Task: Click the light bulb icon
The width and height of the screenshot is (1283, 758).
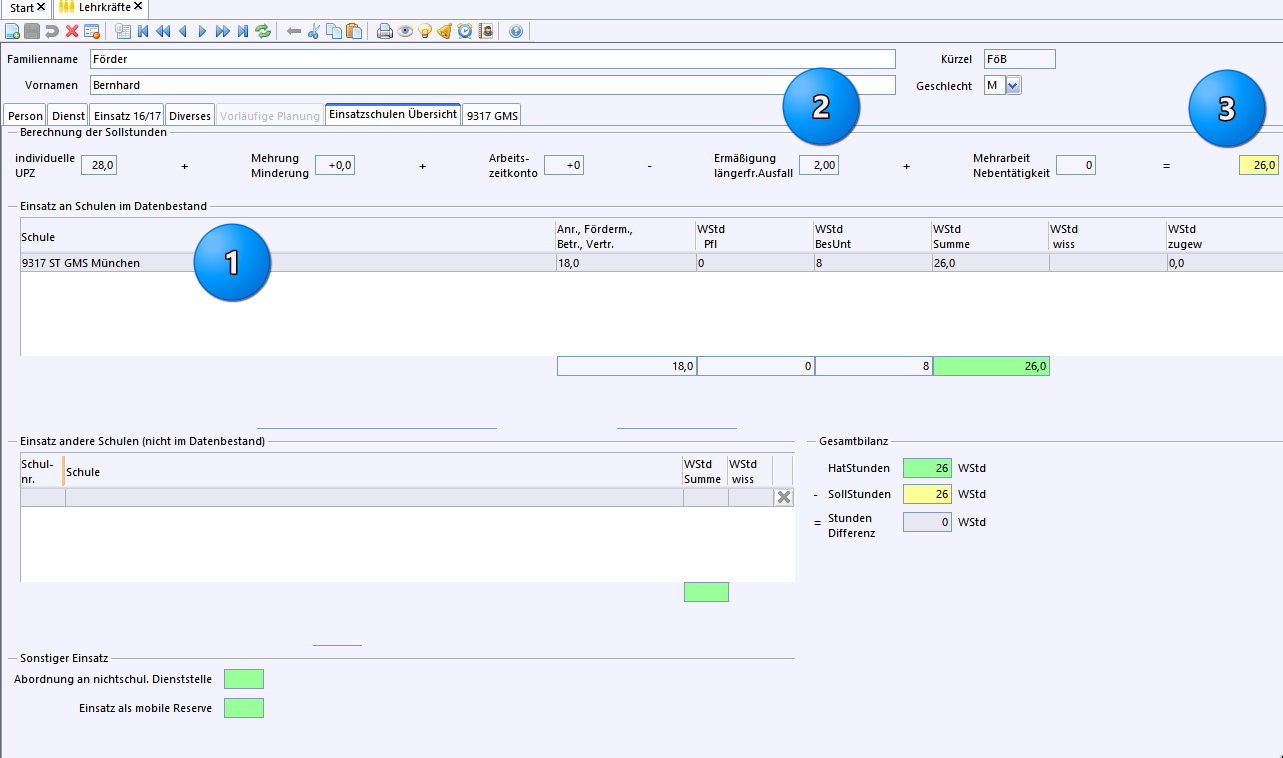Action: point(425,31)
